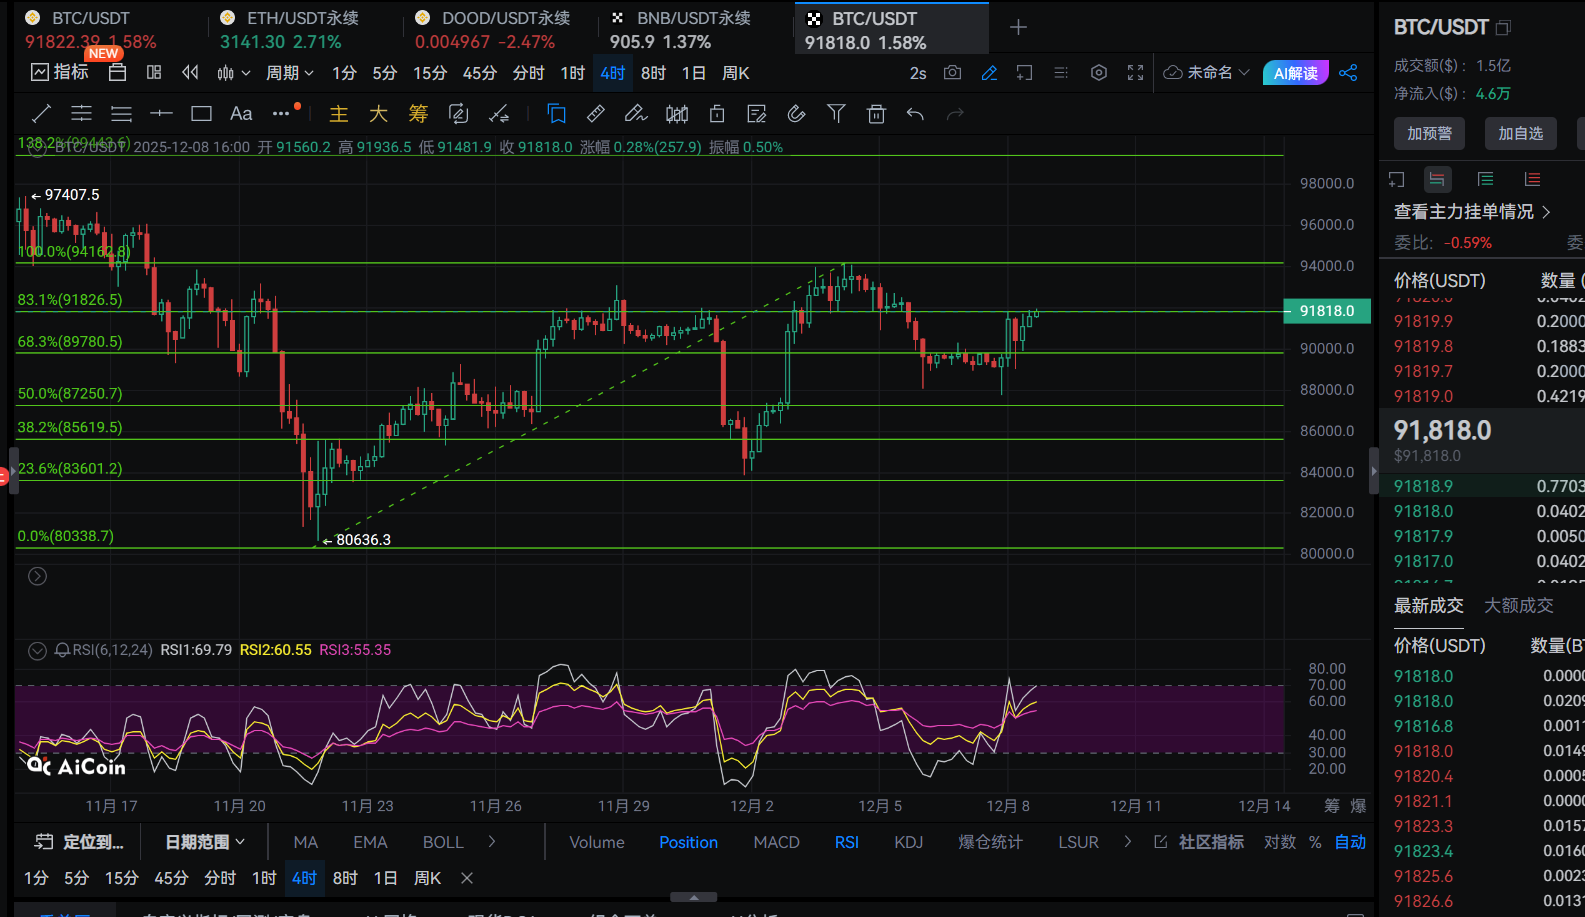Select the ruler measurement tool
This screenshot has height=917, width=1585.
pos(595,114)
